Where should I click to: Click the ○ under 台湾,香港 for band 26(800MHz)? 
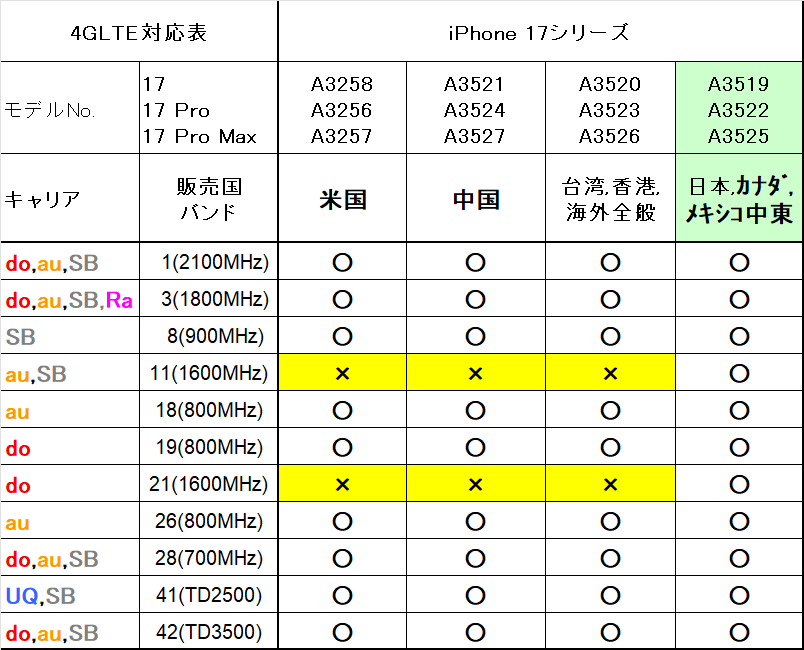point(610,521)
